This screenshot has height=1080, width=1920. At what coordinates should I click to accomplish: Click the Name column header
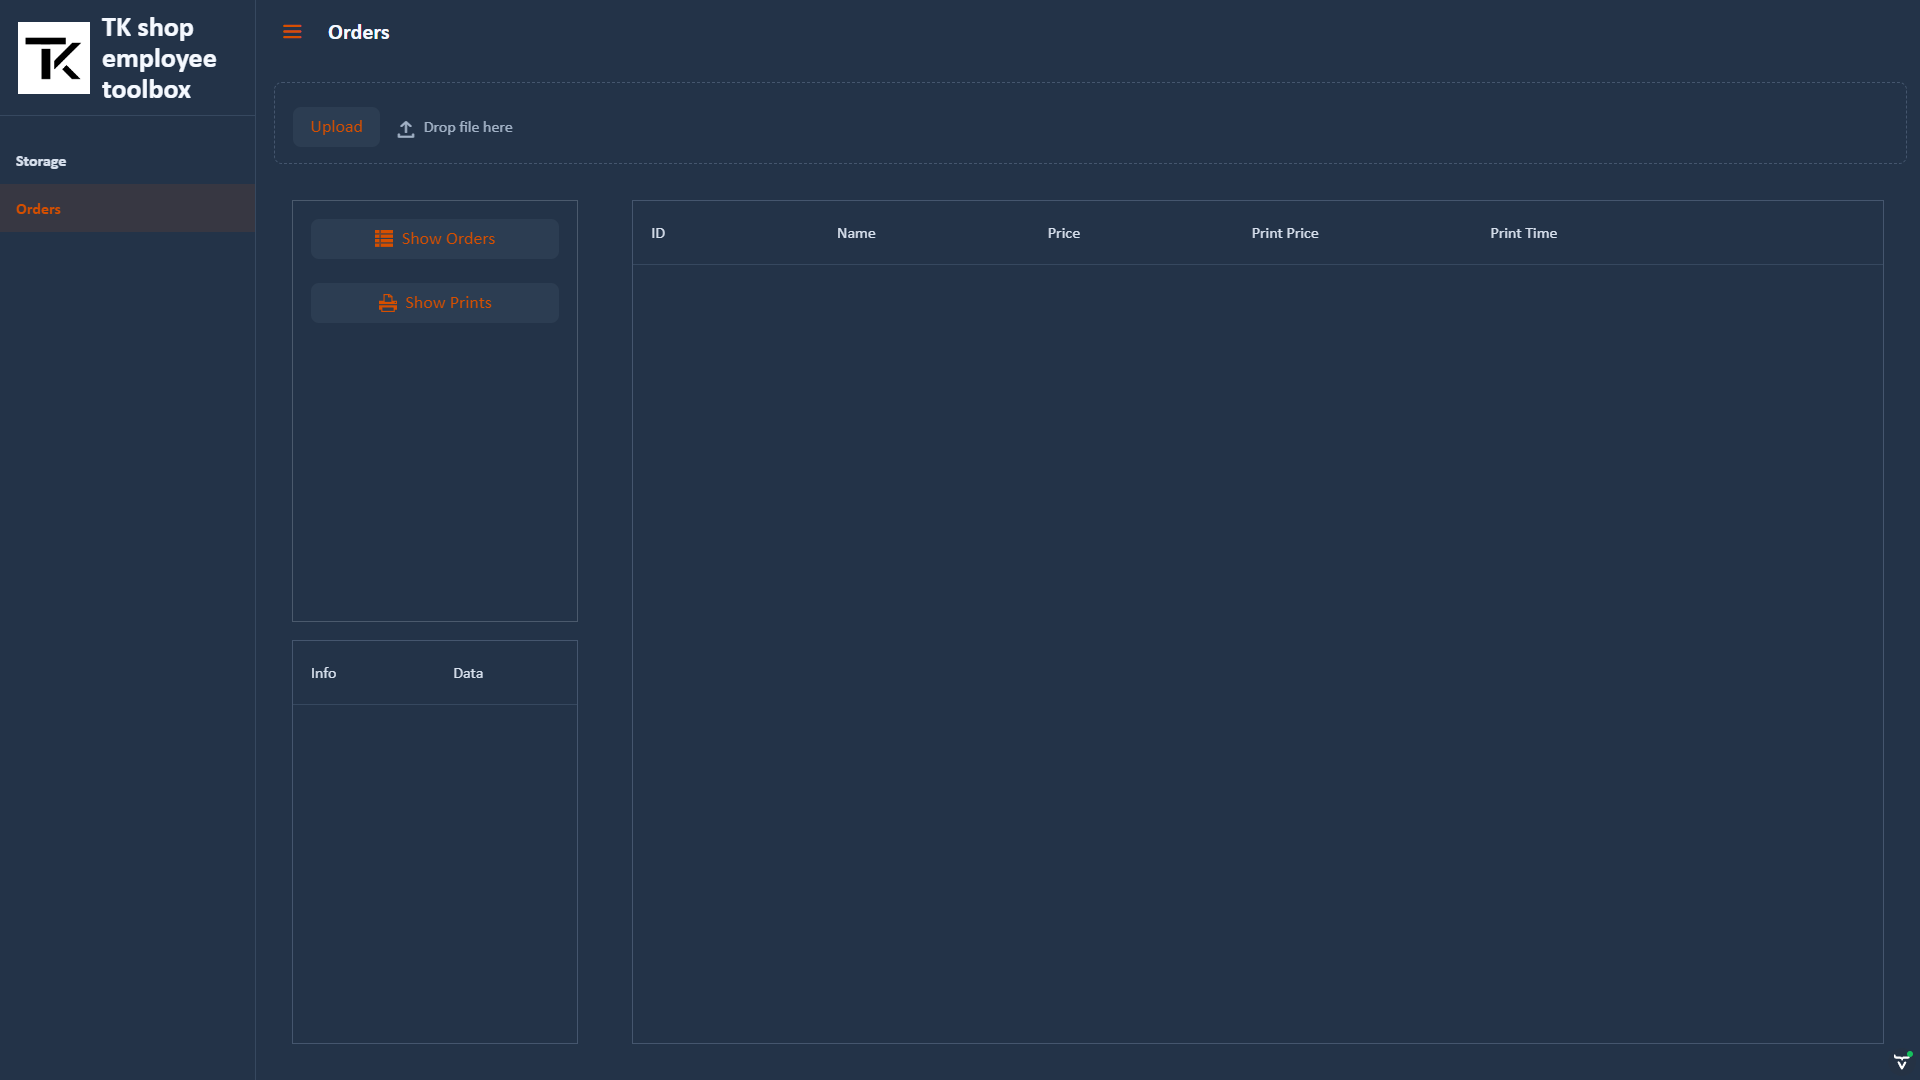click(x=856, y=232)
